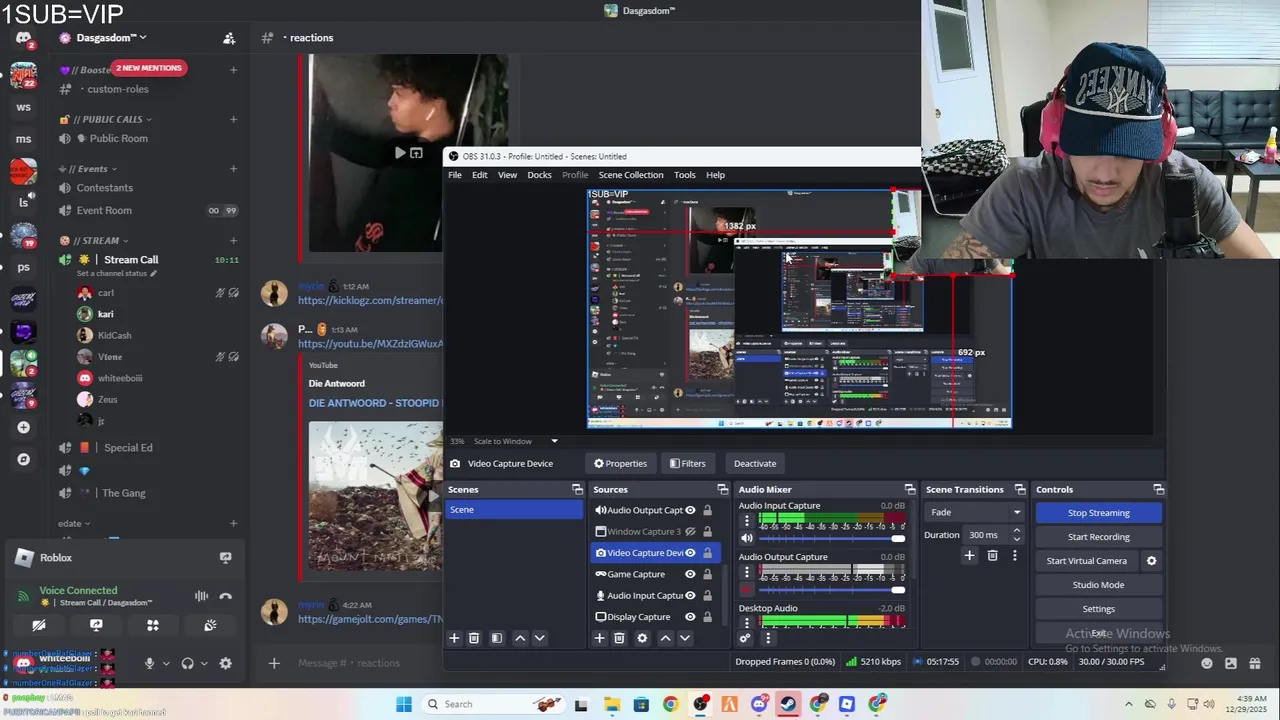
Task: Open Audio Mixer bottom three-dot menu
Action: tap(768, 638)
